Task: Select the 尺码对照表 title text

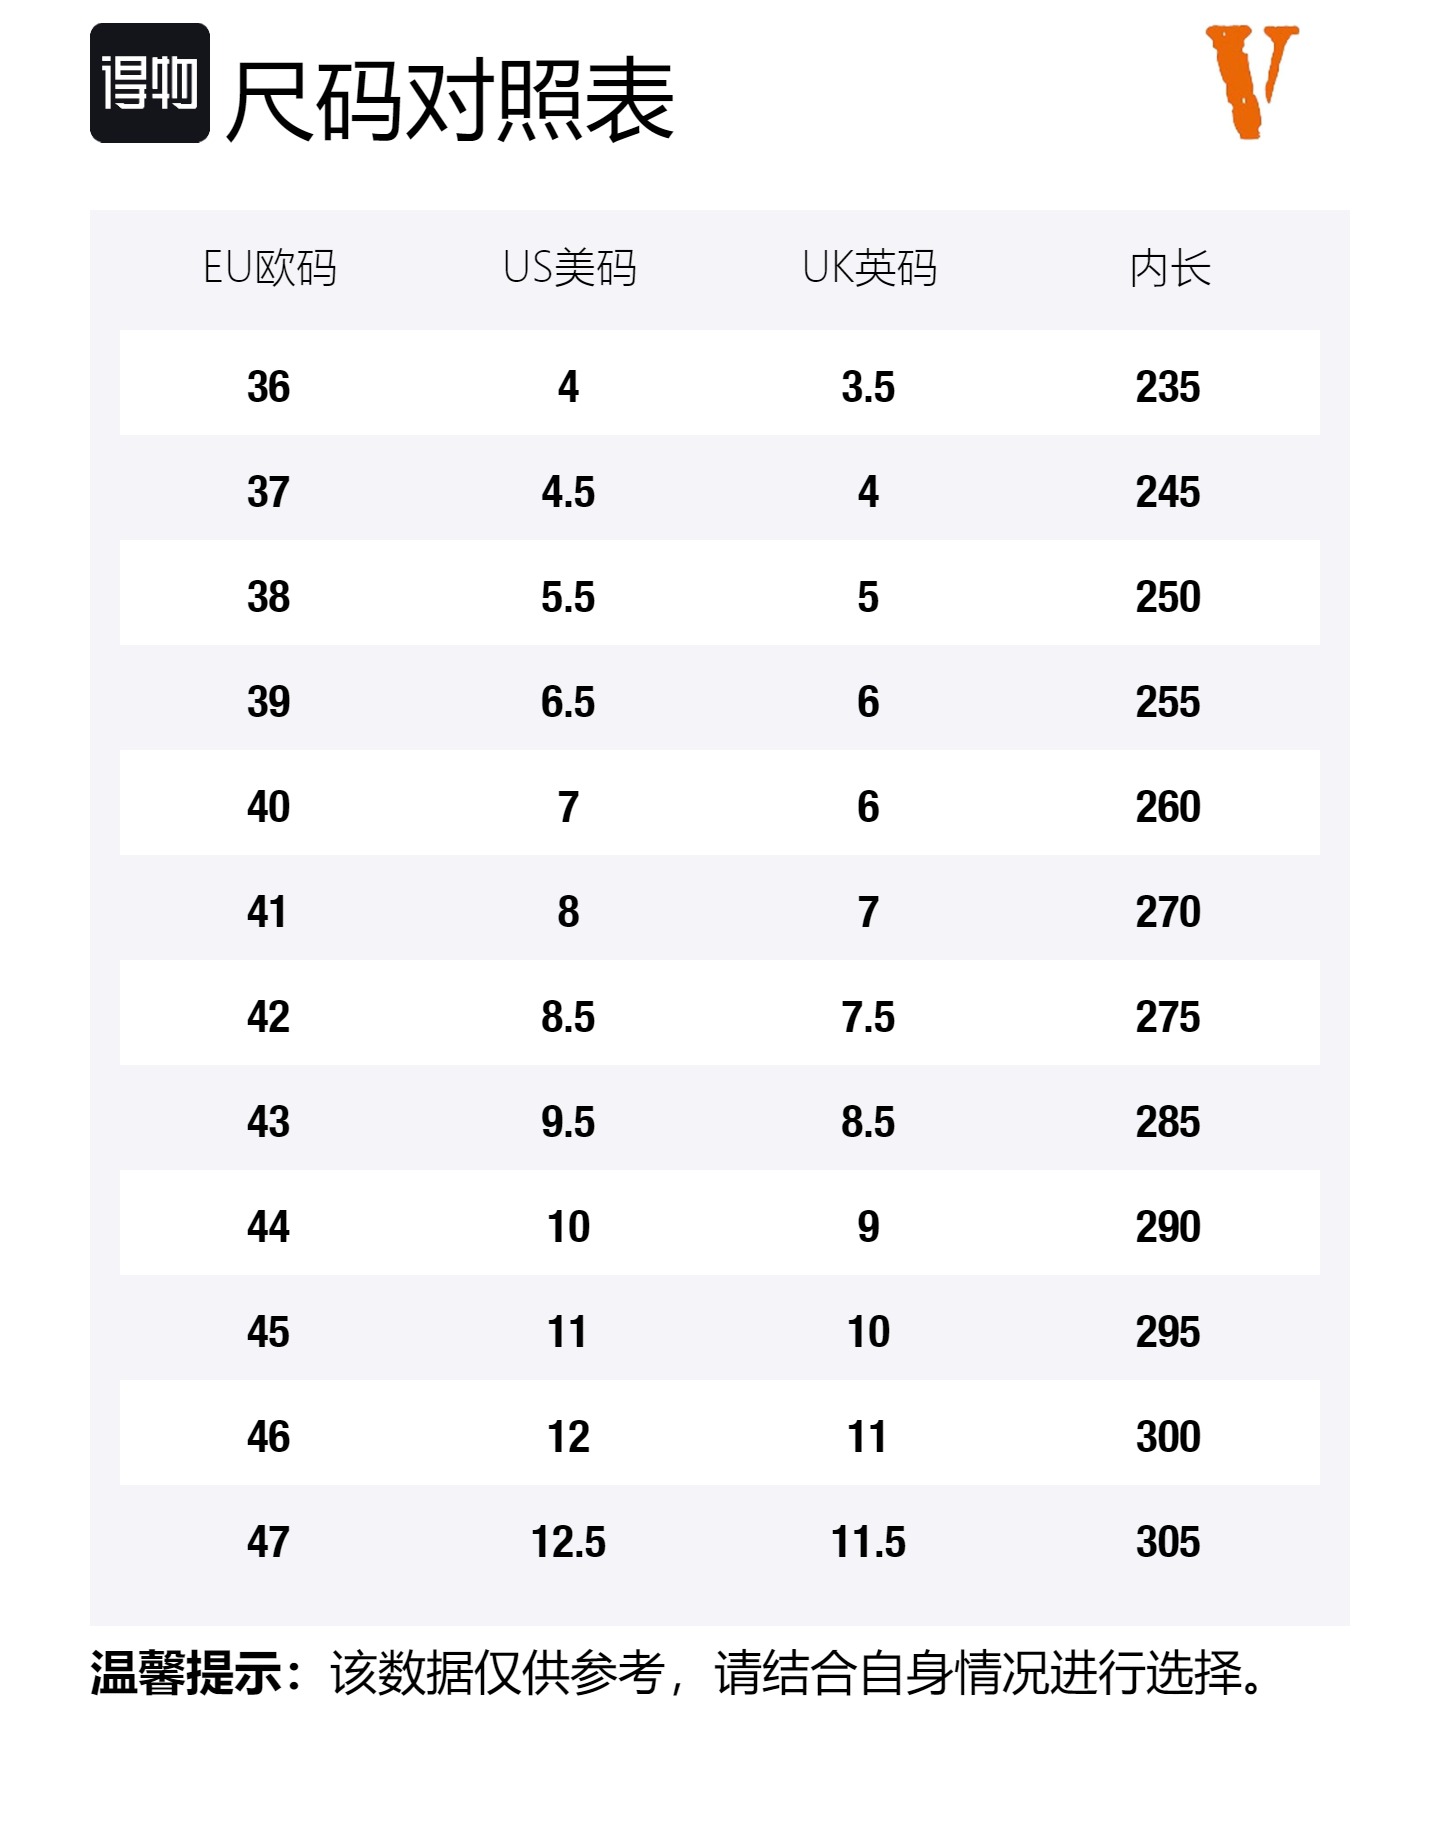Action: point(451,100)
